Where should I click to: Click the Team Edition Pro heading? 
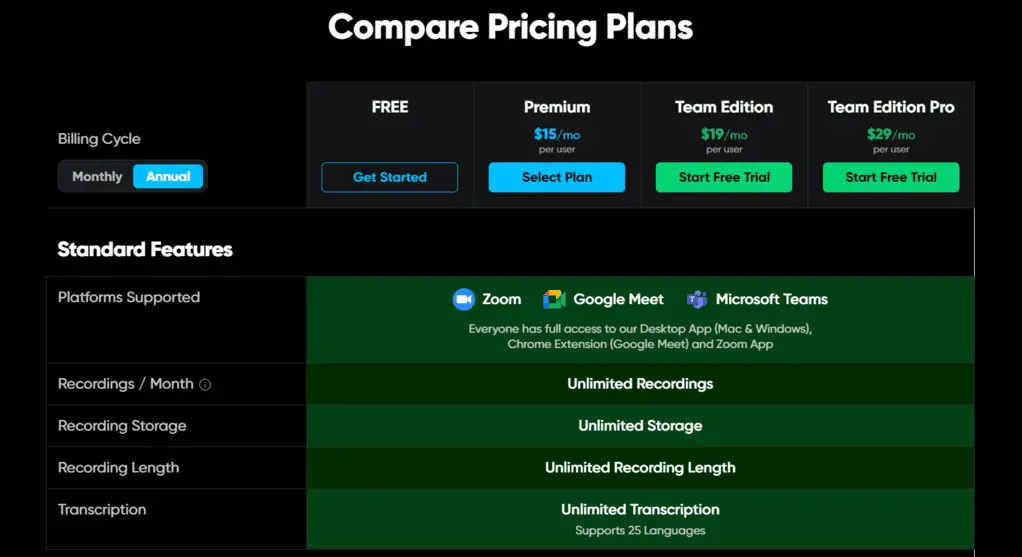(891, 107)
